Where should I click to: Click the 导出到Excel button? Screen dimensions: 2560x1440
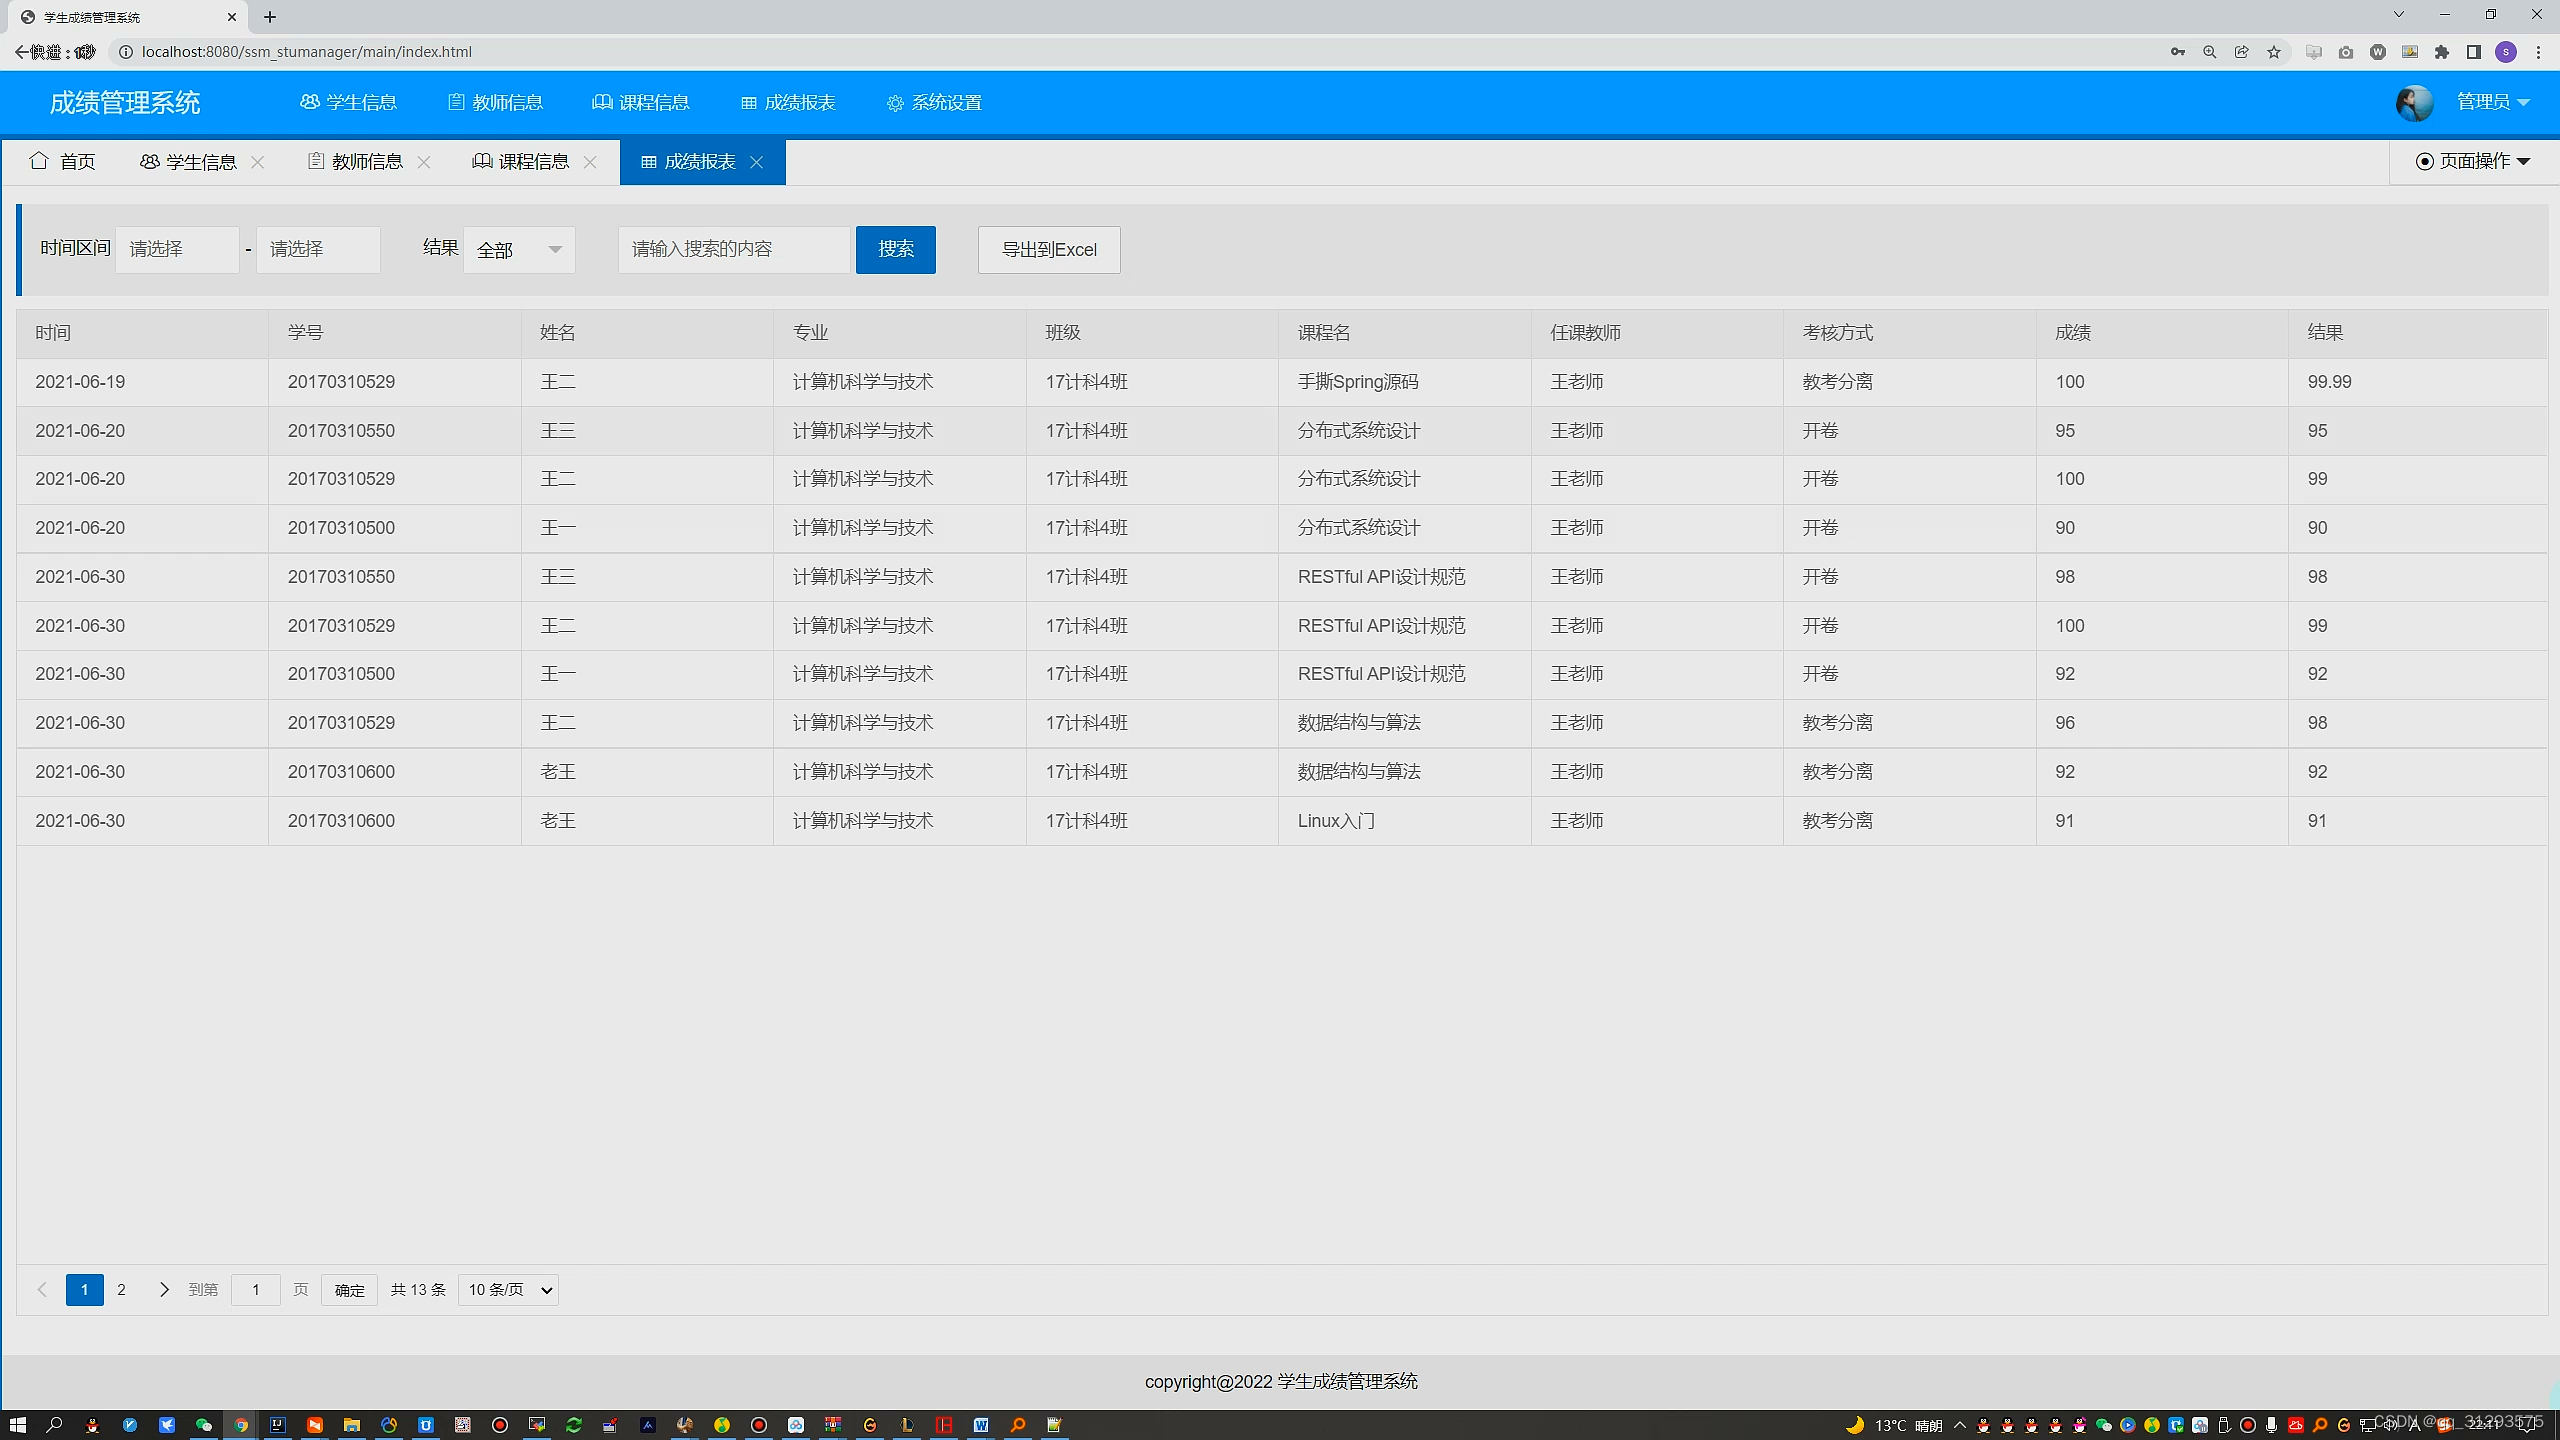click(1048, 249)
